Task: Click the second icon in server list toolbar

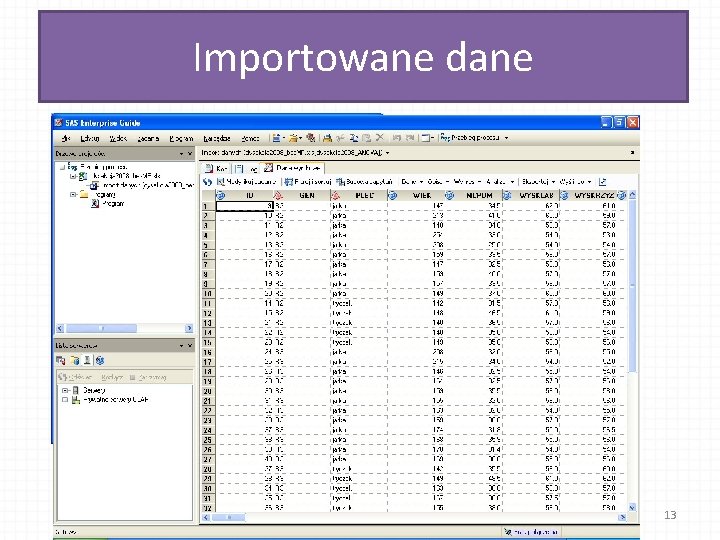Action: tap(75, 360)
